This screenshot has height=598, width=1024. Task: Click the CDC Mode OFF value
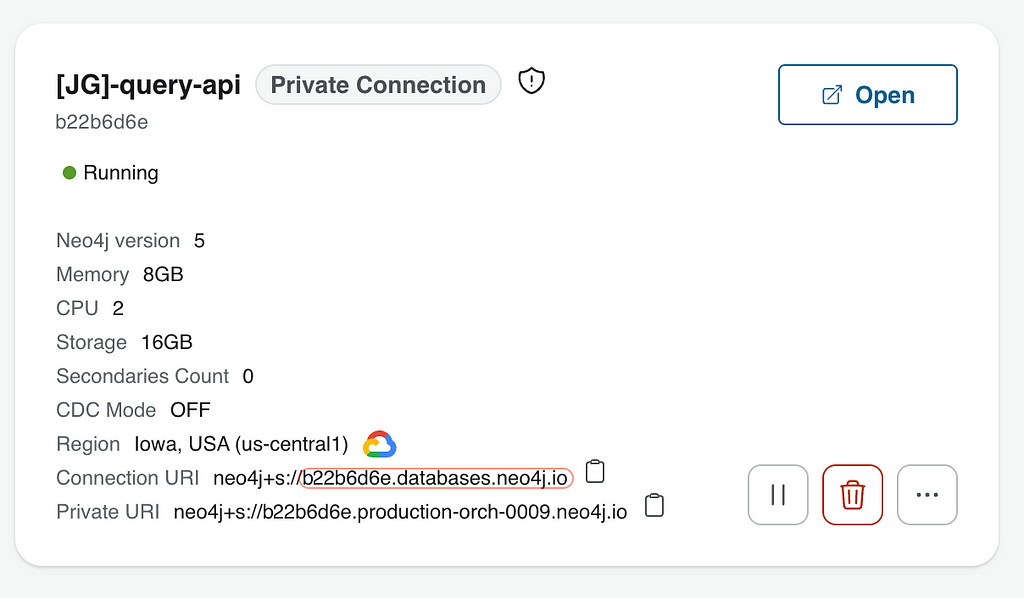click(190, 410)
